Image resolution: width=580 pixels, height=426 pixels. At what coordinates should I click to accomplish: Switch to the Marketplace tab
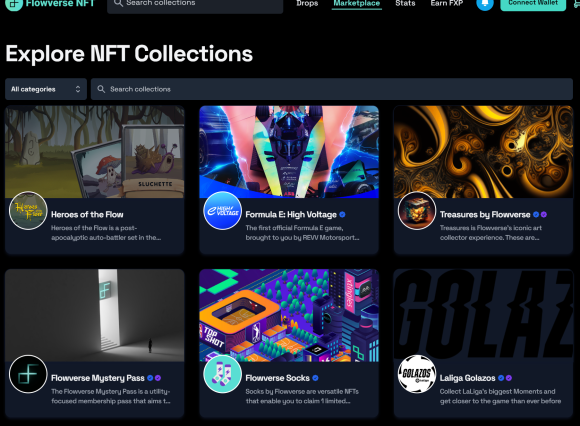pos(357,3)
